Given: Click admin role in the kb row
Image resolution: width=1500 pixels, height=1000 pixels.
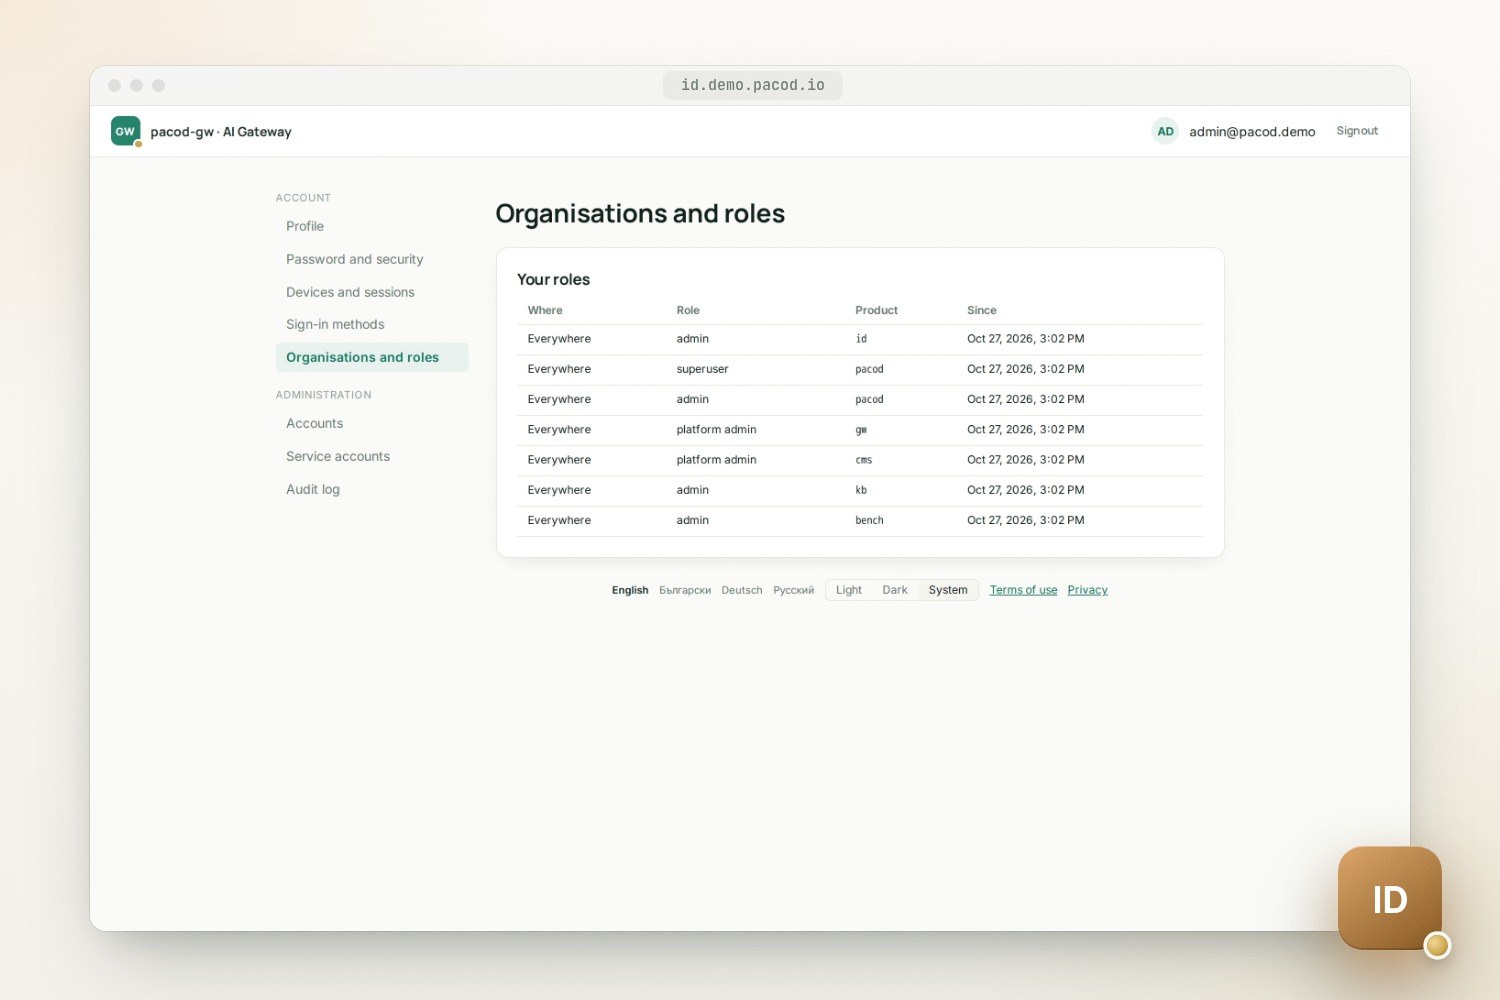Looking at the screenshot, I should tap(692, 490).
